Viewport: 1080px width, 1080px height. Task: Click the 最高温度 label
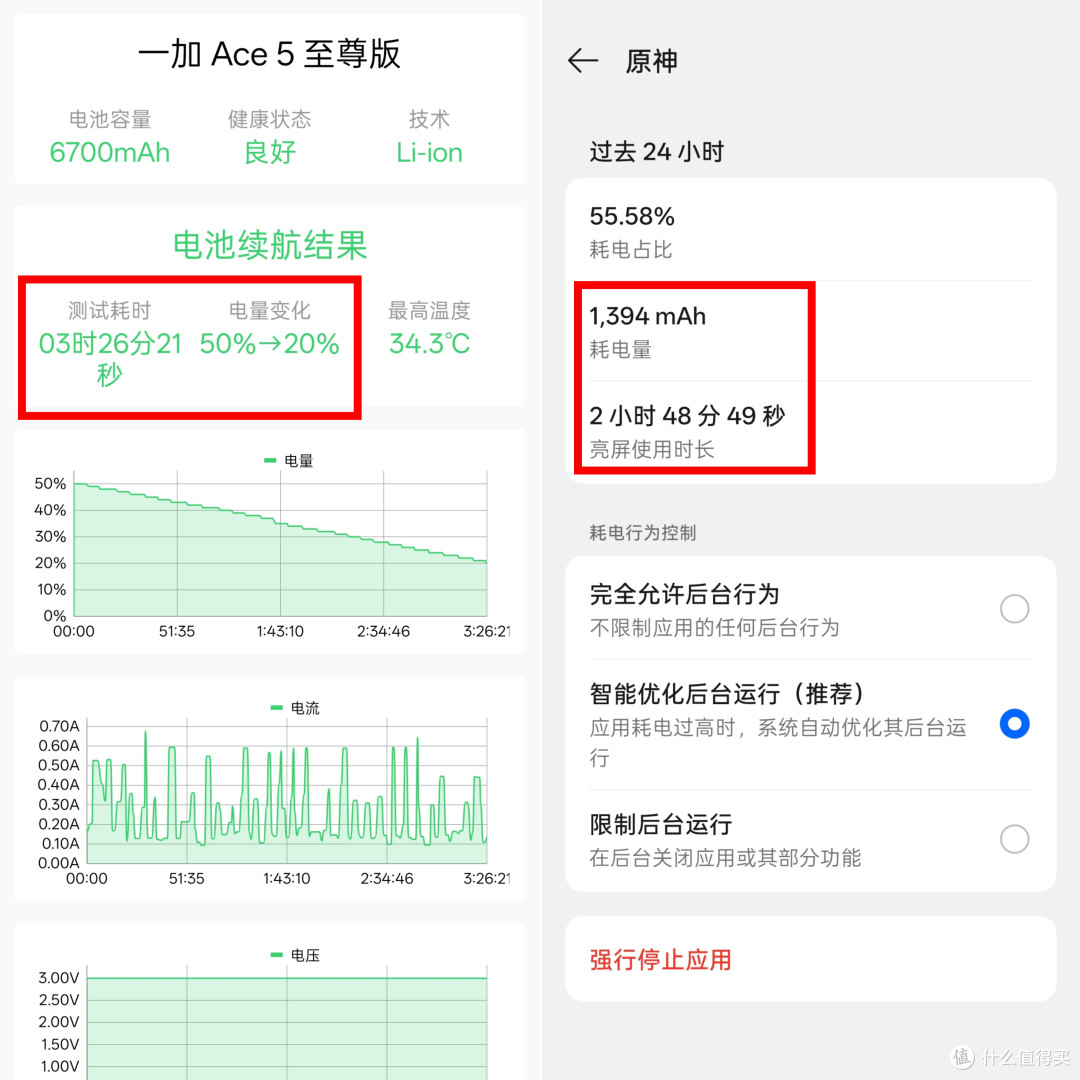click(x=428, y=311)
